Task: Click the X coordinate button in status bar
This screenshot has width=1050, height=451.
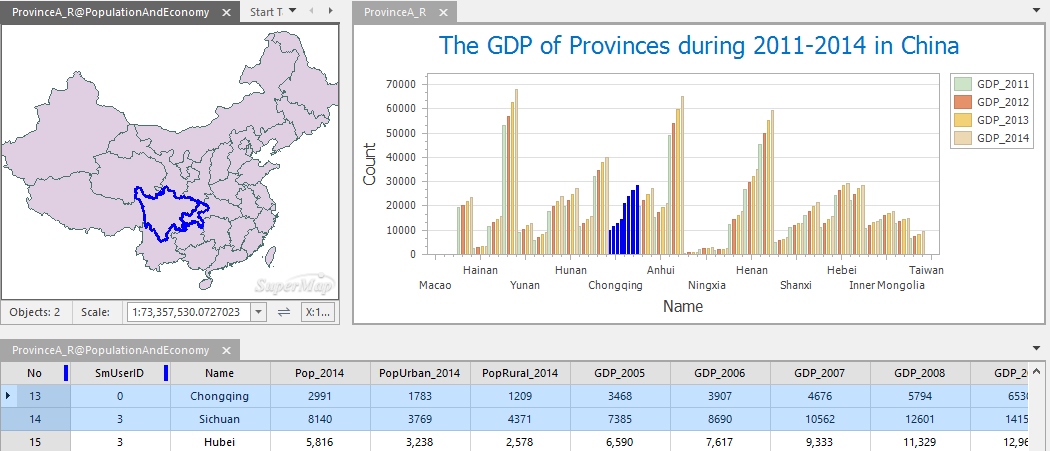Action: [x=317, y=312]
